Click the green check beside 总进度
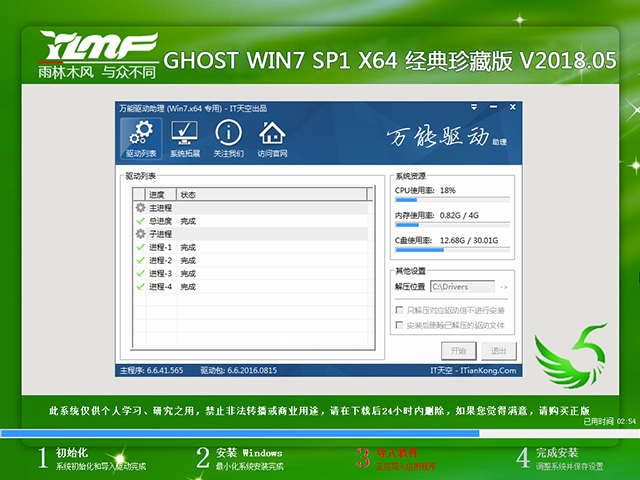640x480 pixels. [140, 221]
